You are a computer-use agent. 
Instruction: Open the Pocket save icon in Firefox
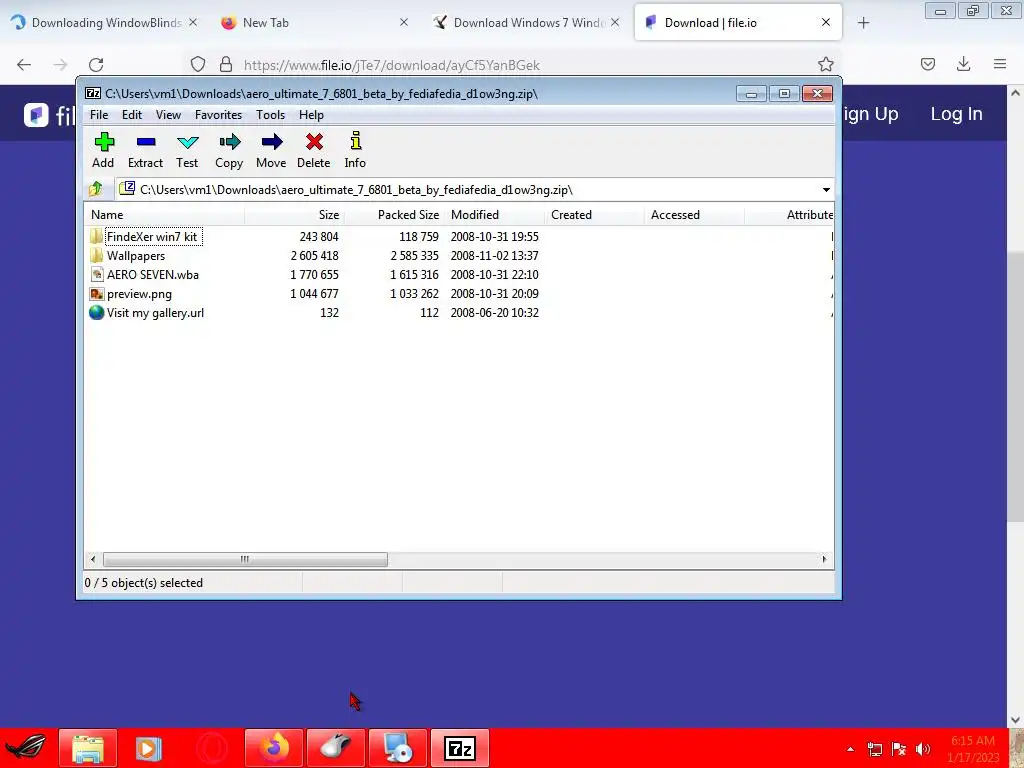tap(927, 64)
